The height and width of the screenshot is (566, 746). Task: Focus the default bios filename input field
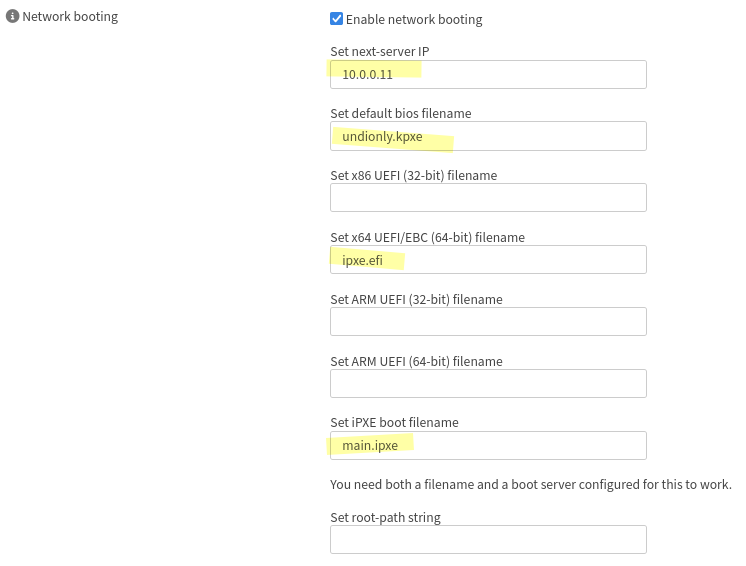(x=488, y=137)
